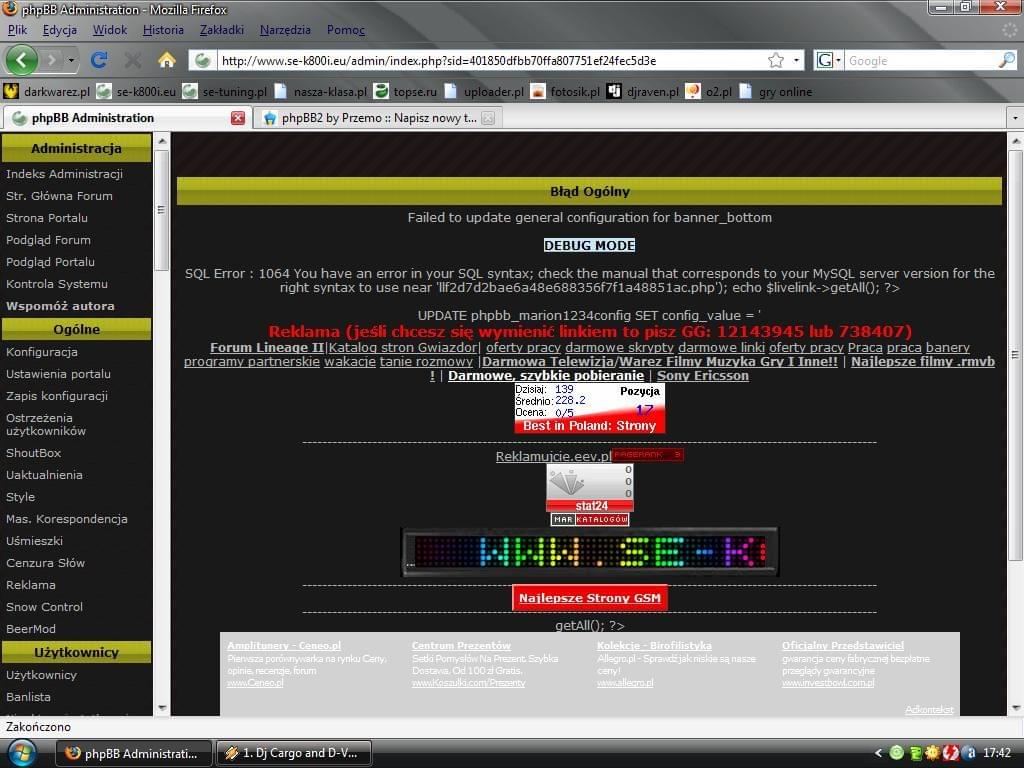Viewport: 1024px width, 768px height.
Task: Open the se-tuning.pl bookmark
Action: pos(225,91)
